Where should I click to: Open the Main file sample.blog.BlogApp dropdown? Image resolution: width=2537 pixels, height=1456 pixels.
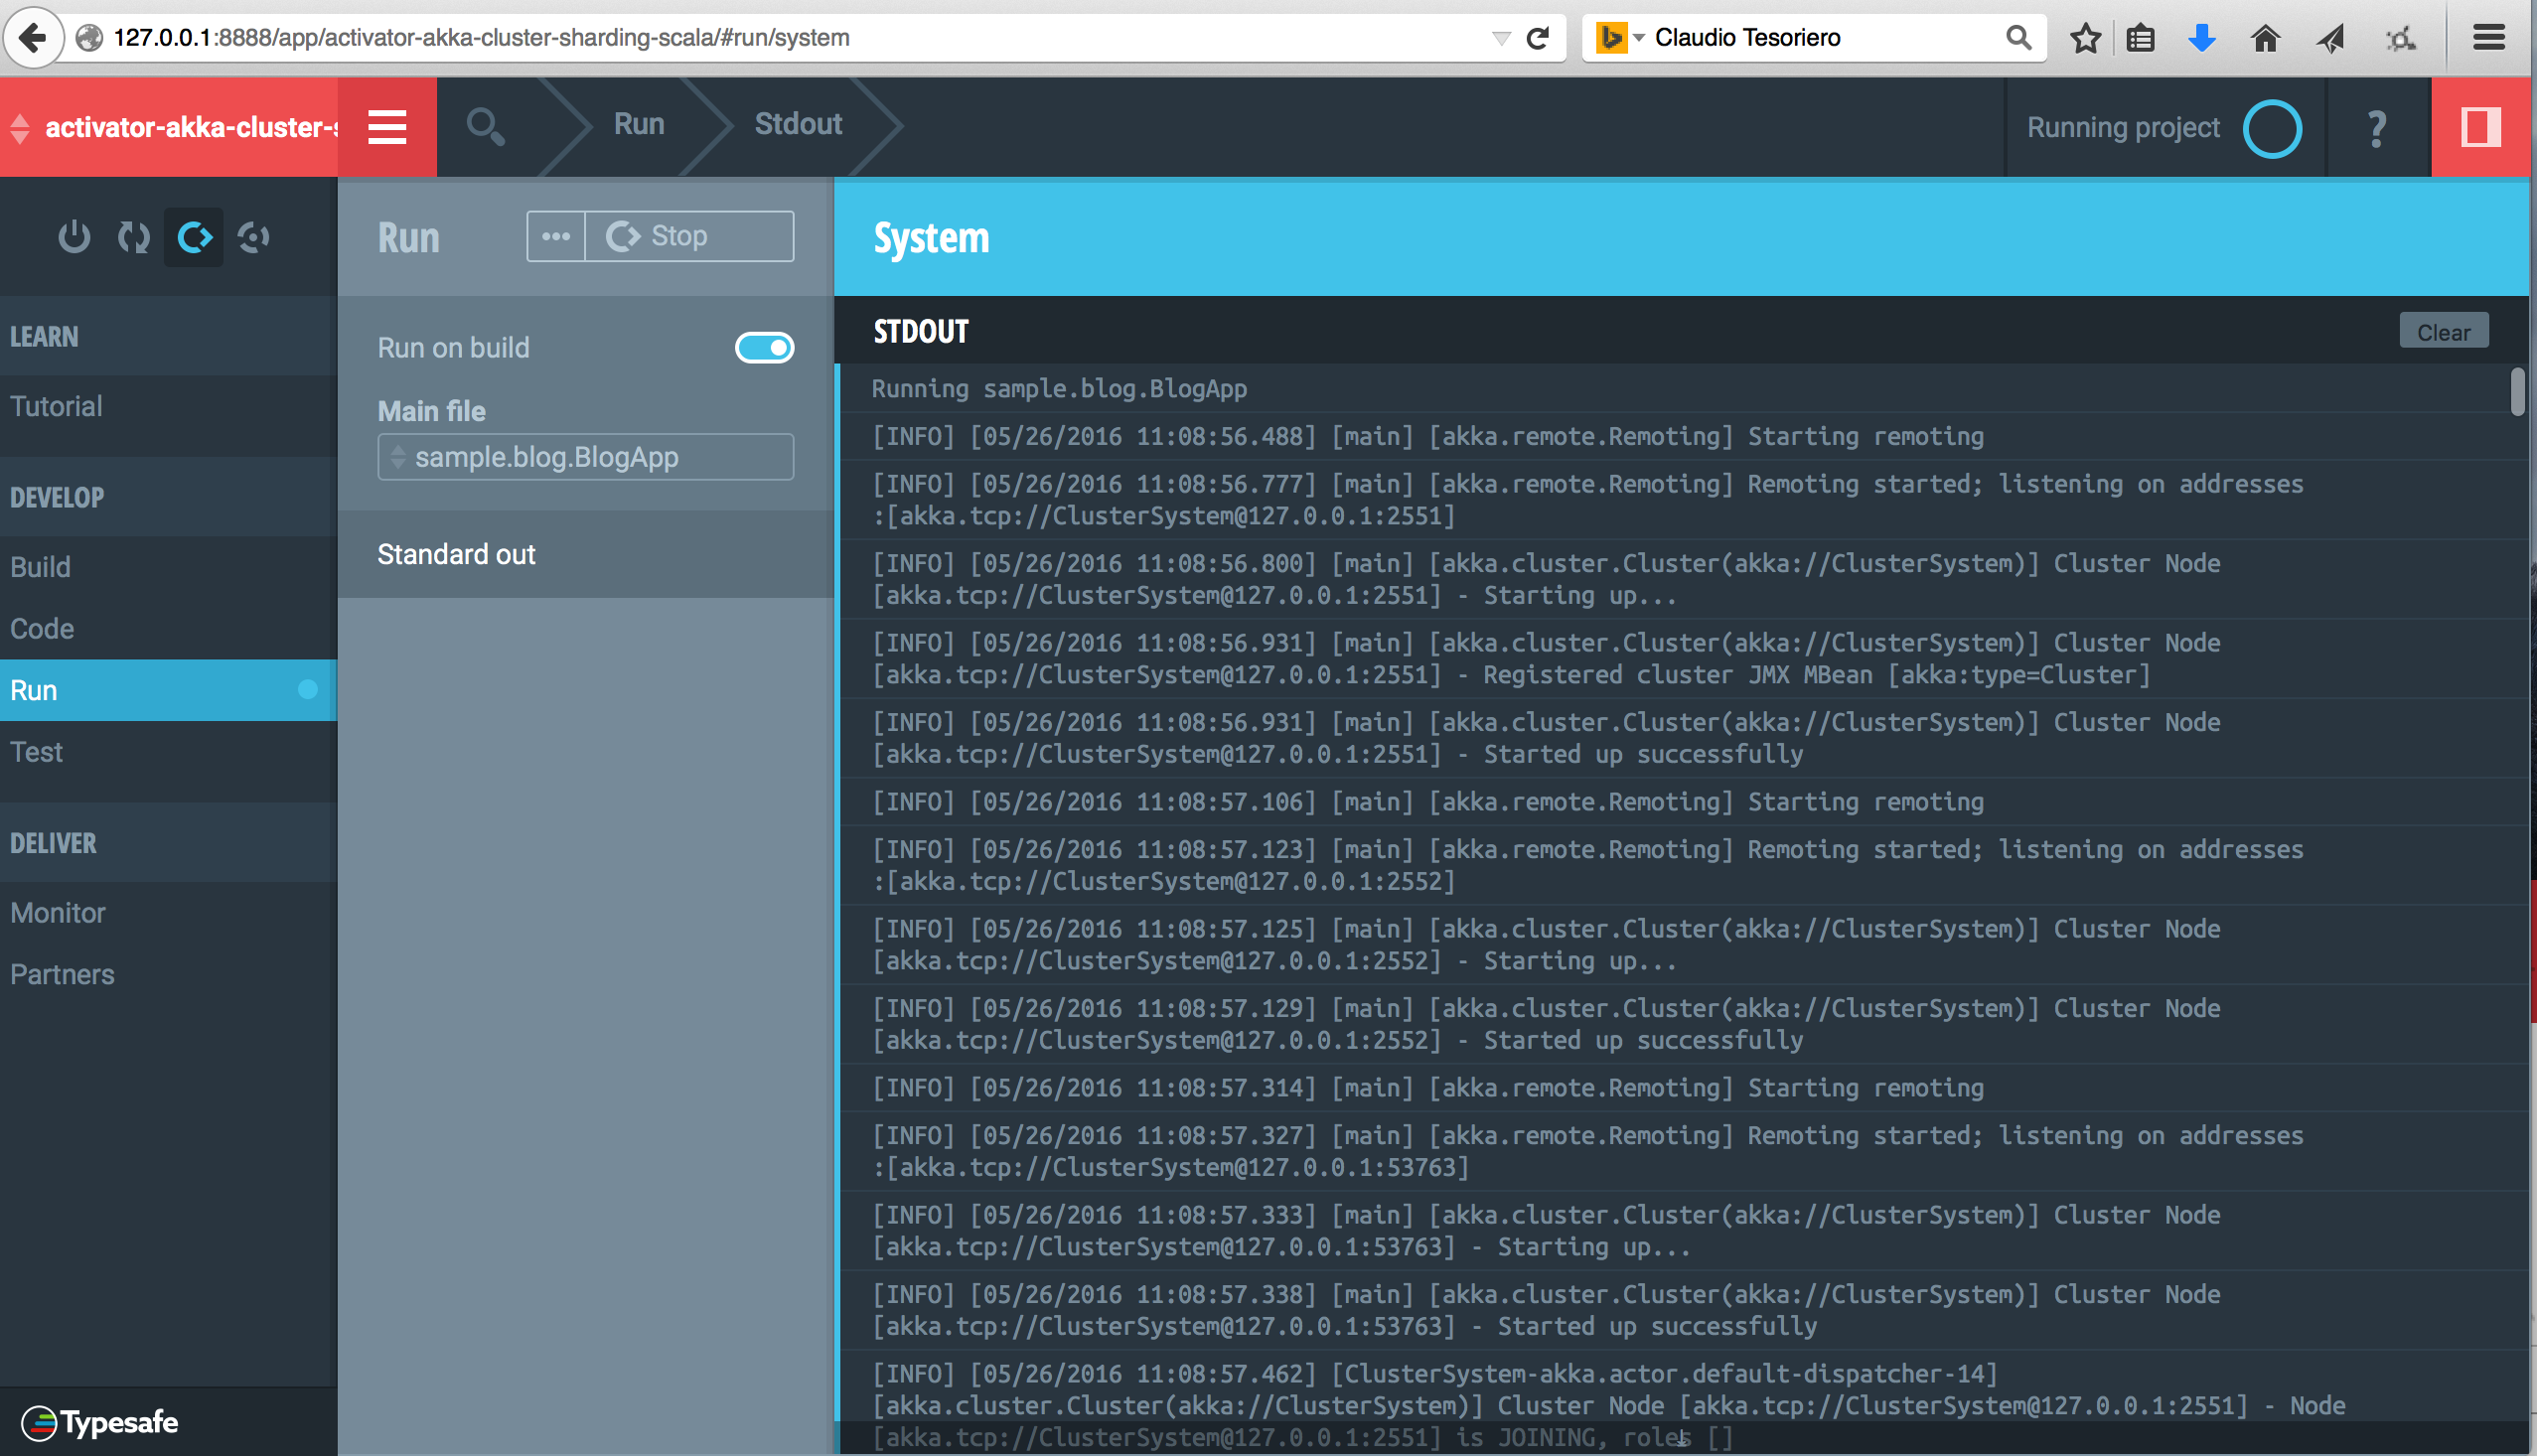[x=585, y=457]
